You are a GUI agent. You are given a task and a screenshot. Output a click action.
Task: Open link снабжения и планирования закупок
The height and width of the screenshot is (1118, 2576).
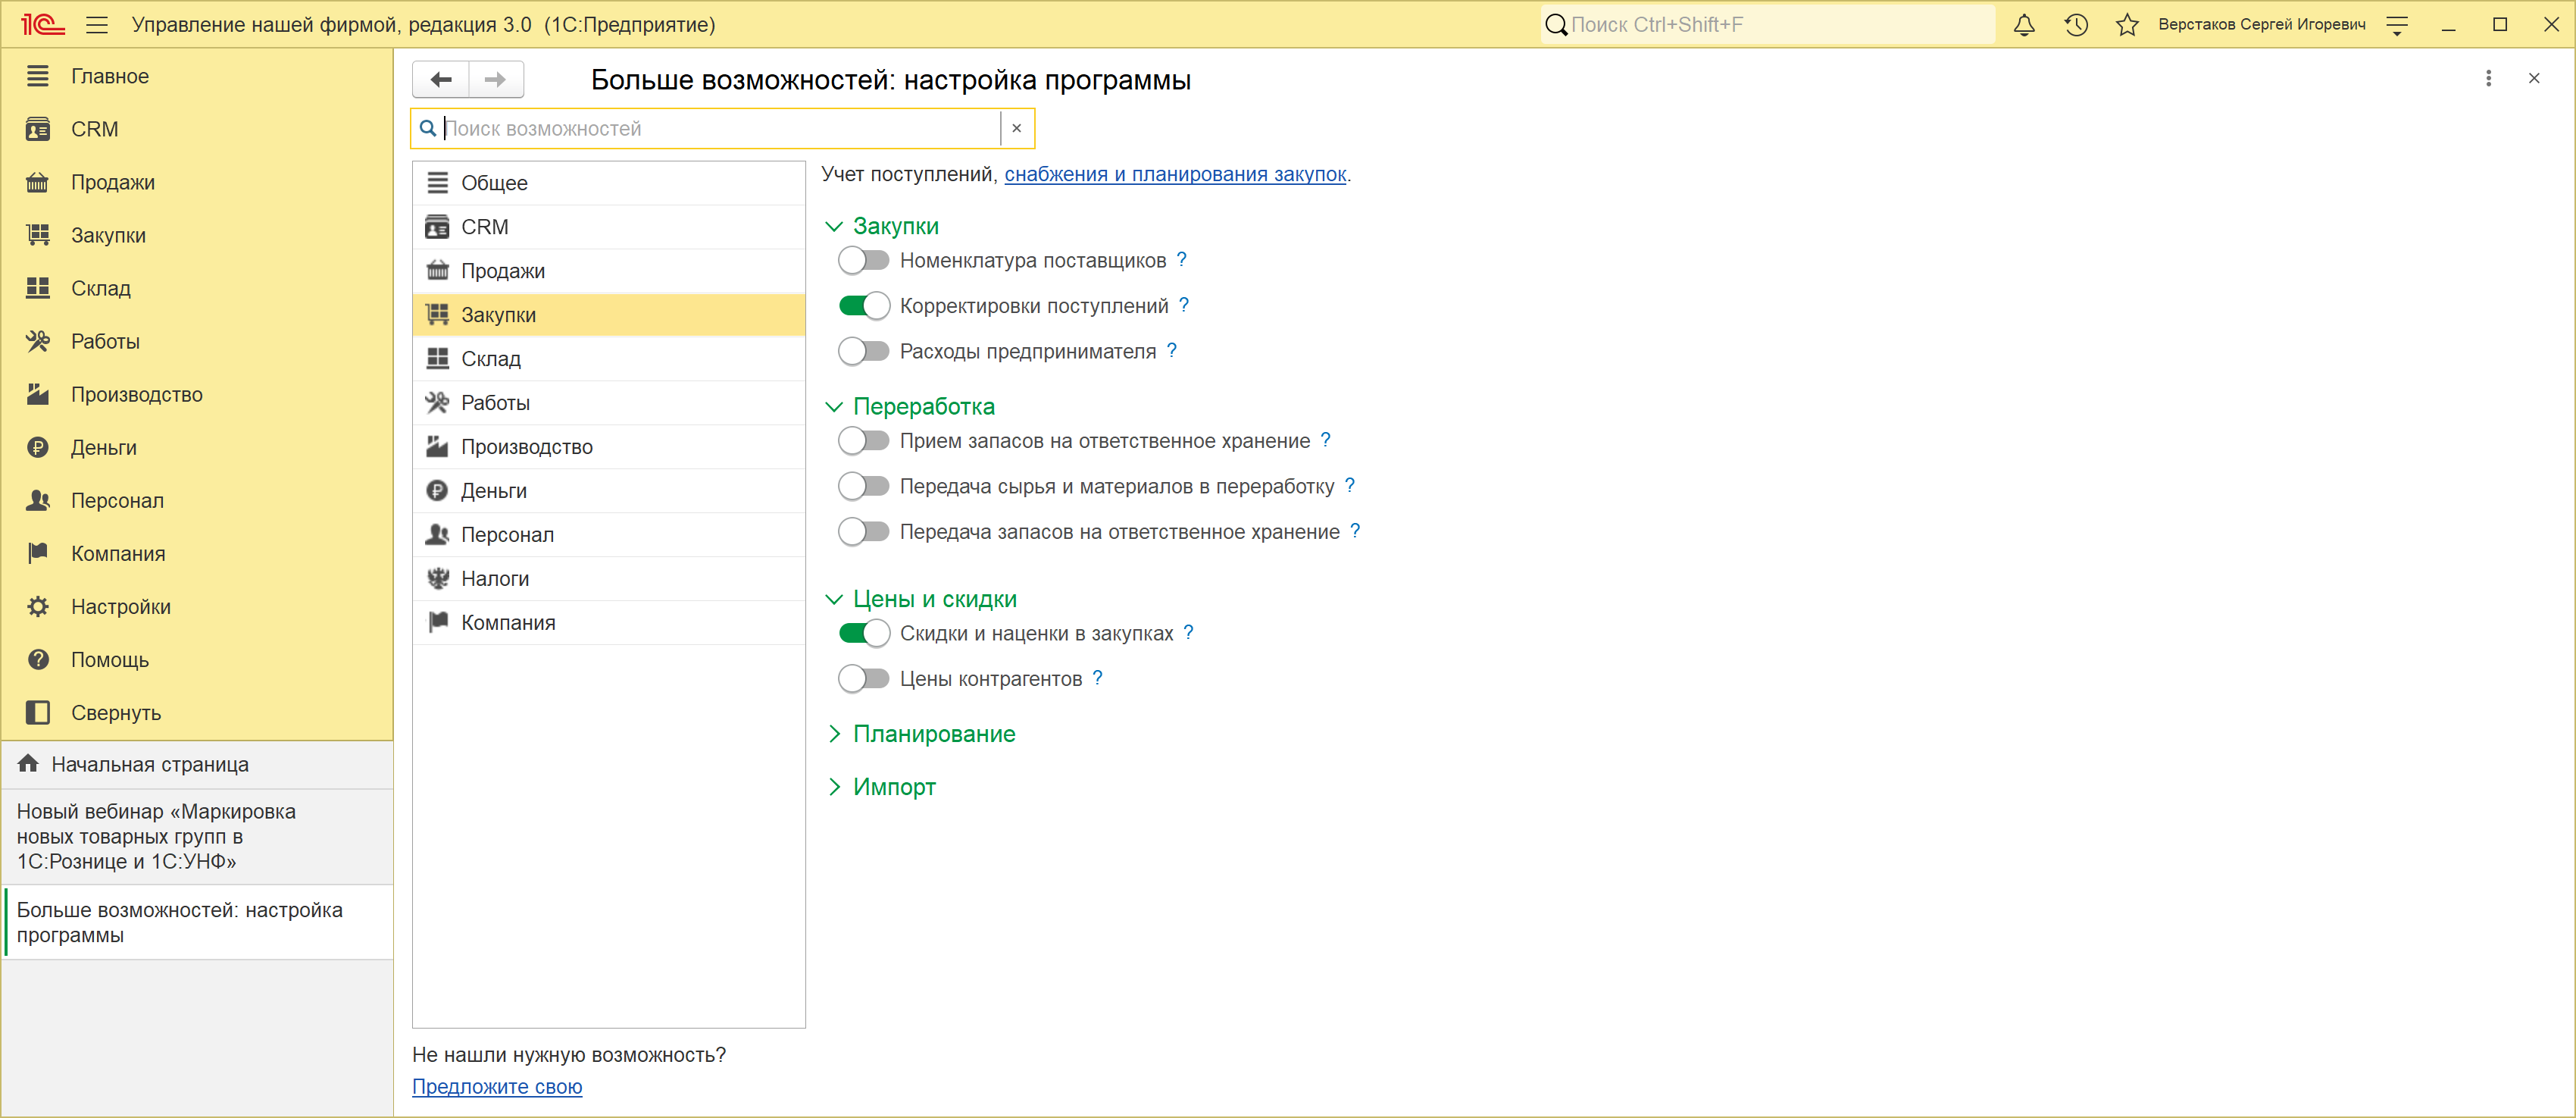1175,174
